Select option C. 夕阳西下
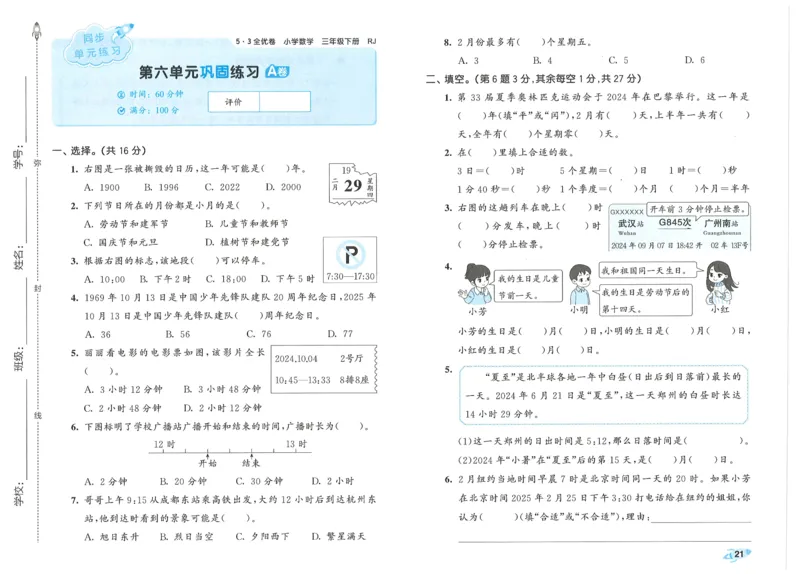Image resolution: width=800 pixels, height=574 pixels. [x=262, y=537]
